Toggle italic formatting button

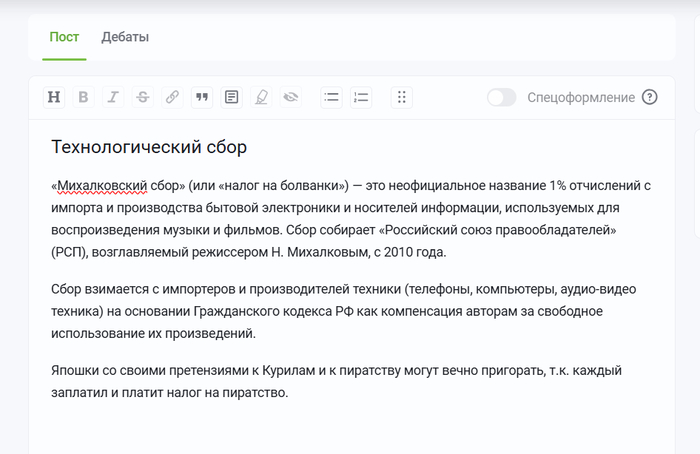point(113,97)
